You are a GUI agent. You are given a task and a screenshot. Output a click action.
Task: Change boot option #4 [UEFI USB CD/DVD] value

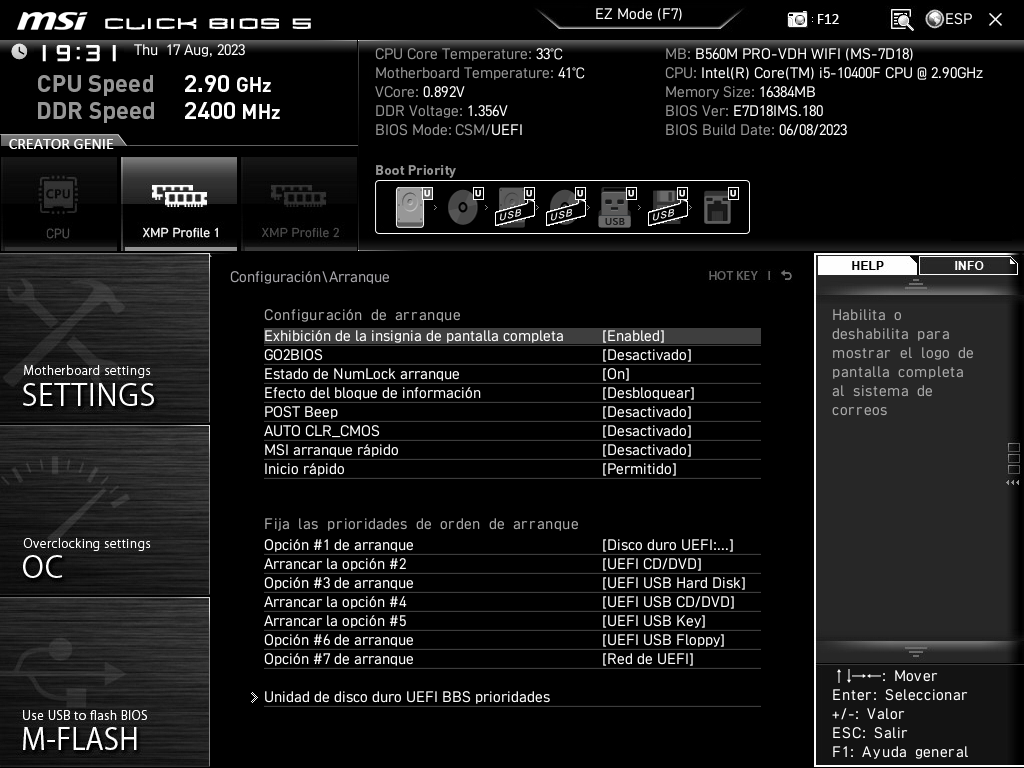pos(668,601)
